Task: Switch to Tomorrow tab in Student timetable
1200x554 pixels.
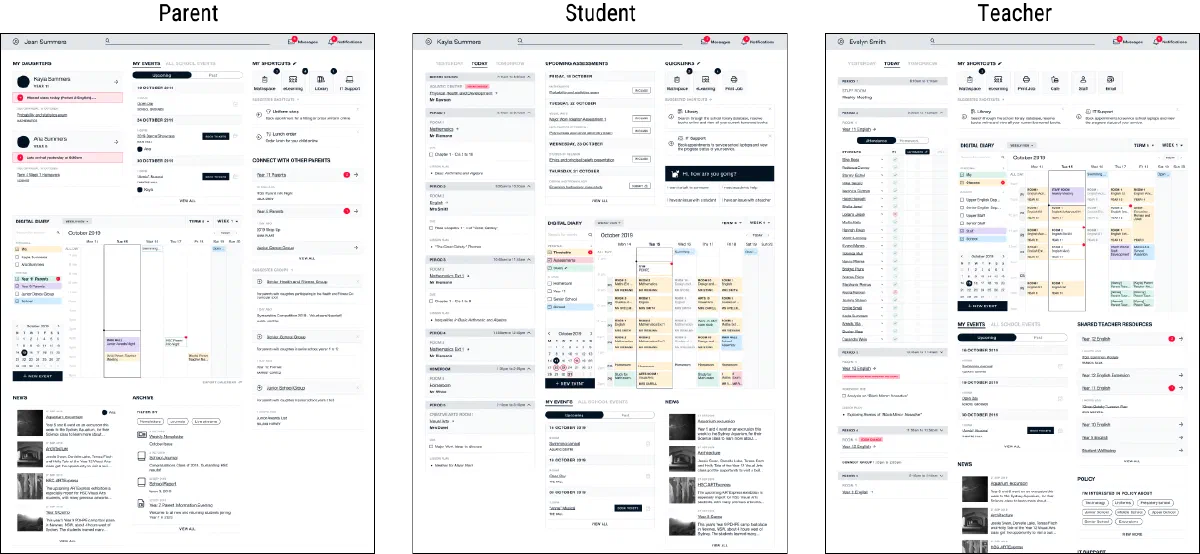Action: (510, 63)
